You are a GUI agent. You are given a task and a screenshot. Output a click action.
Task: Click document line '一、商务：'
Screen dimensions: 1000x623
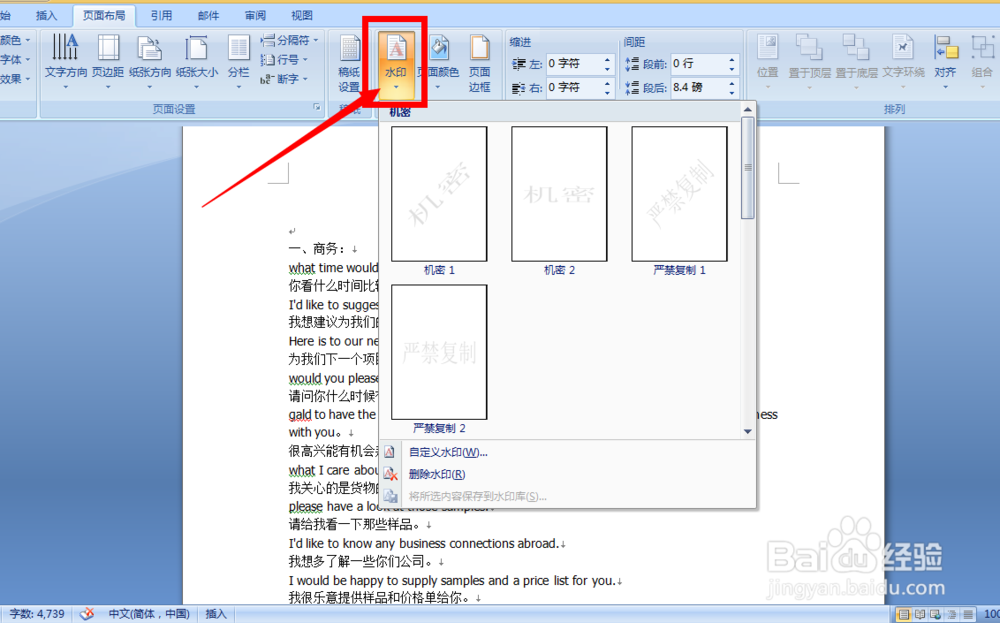317,249
